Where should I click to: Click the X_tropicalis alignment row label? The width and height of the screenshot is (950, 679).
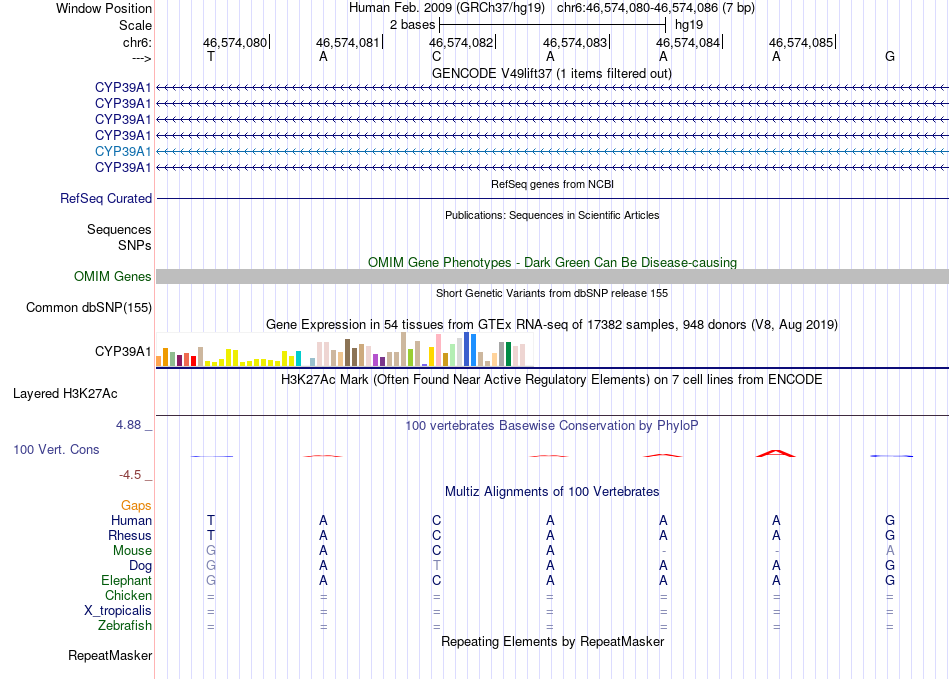click(x=118, y=611)
